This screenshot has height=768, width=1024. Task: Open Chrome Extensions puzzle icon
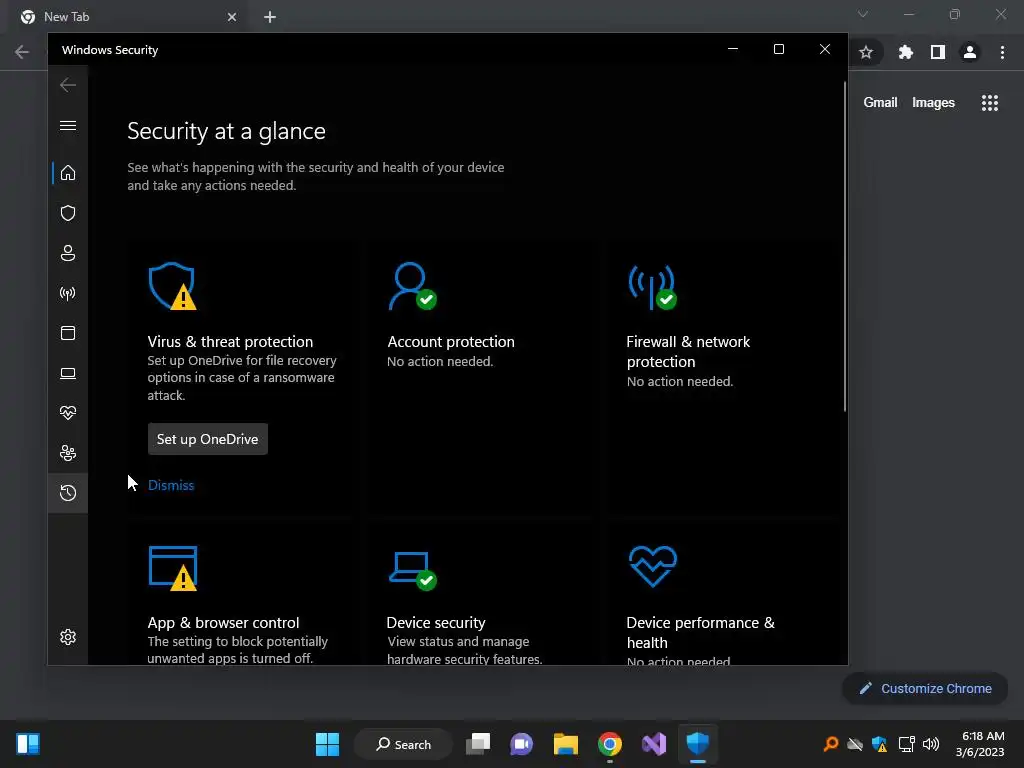(x=906, y=52)
